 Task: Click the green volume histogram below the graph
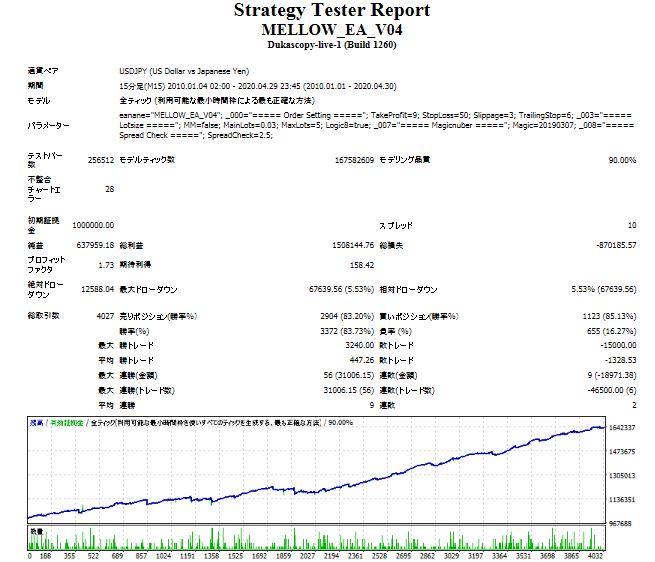[x=316, y=539]
